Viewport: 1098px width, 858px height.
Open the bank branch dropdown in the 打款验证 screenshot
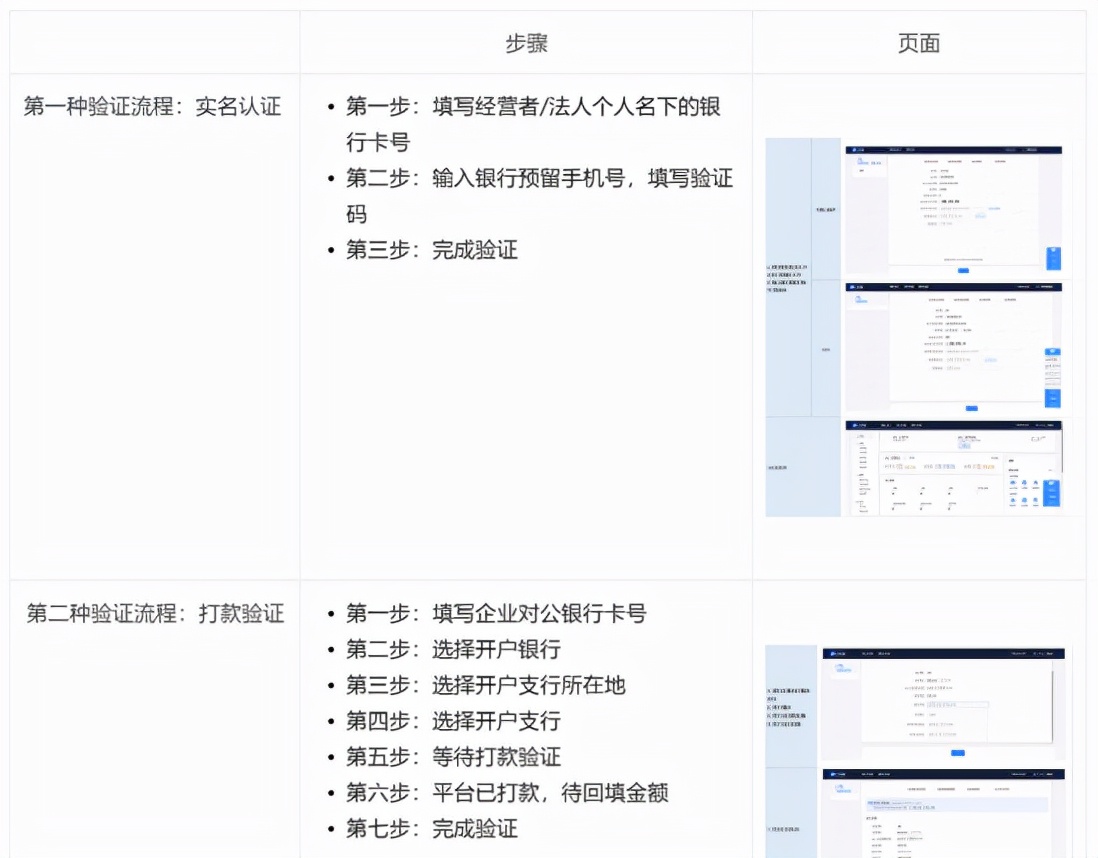[x=957, y=705]
